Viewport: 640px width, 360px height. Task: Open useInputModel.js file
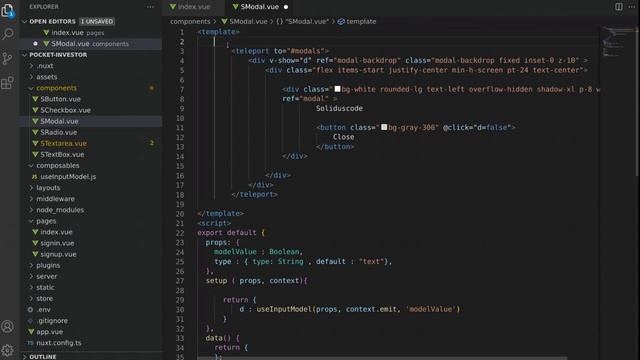(68, 177)
